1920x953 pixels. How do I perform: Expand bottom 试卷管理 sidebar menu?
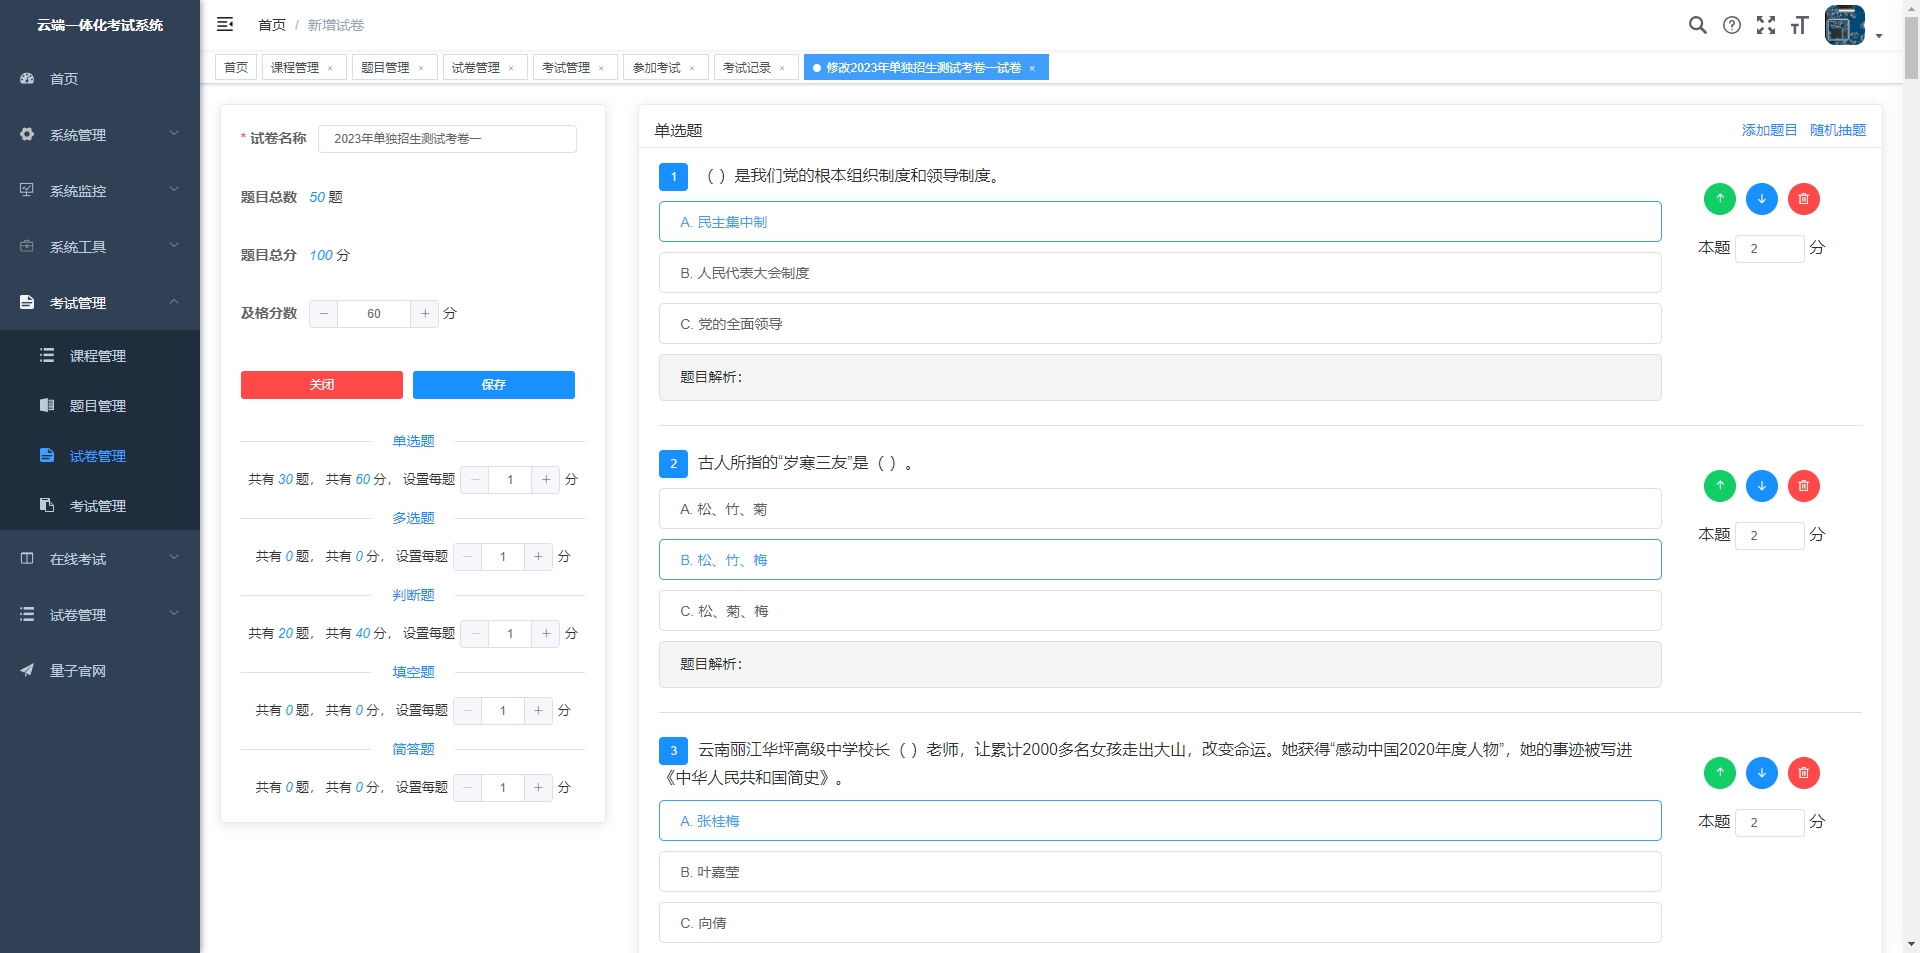[x=100, y=615]
